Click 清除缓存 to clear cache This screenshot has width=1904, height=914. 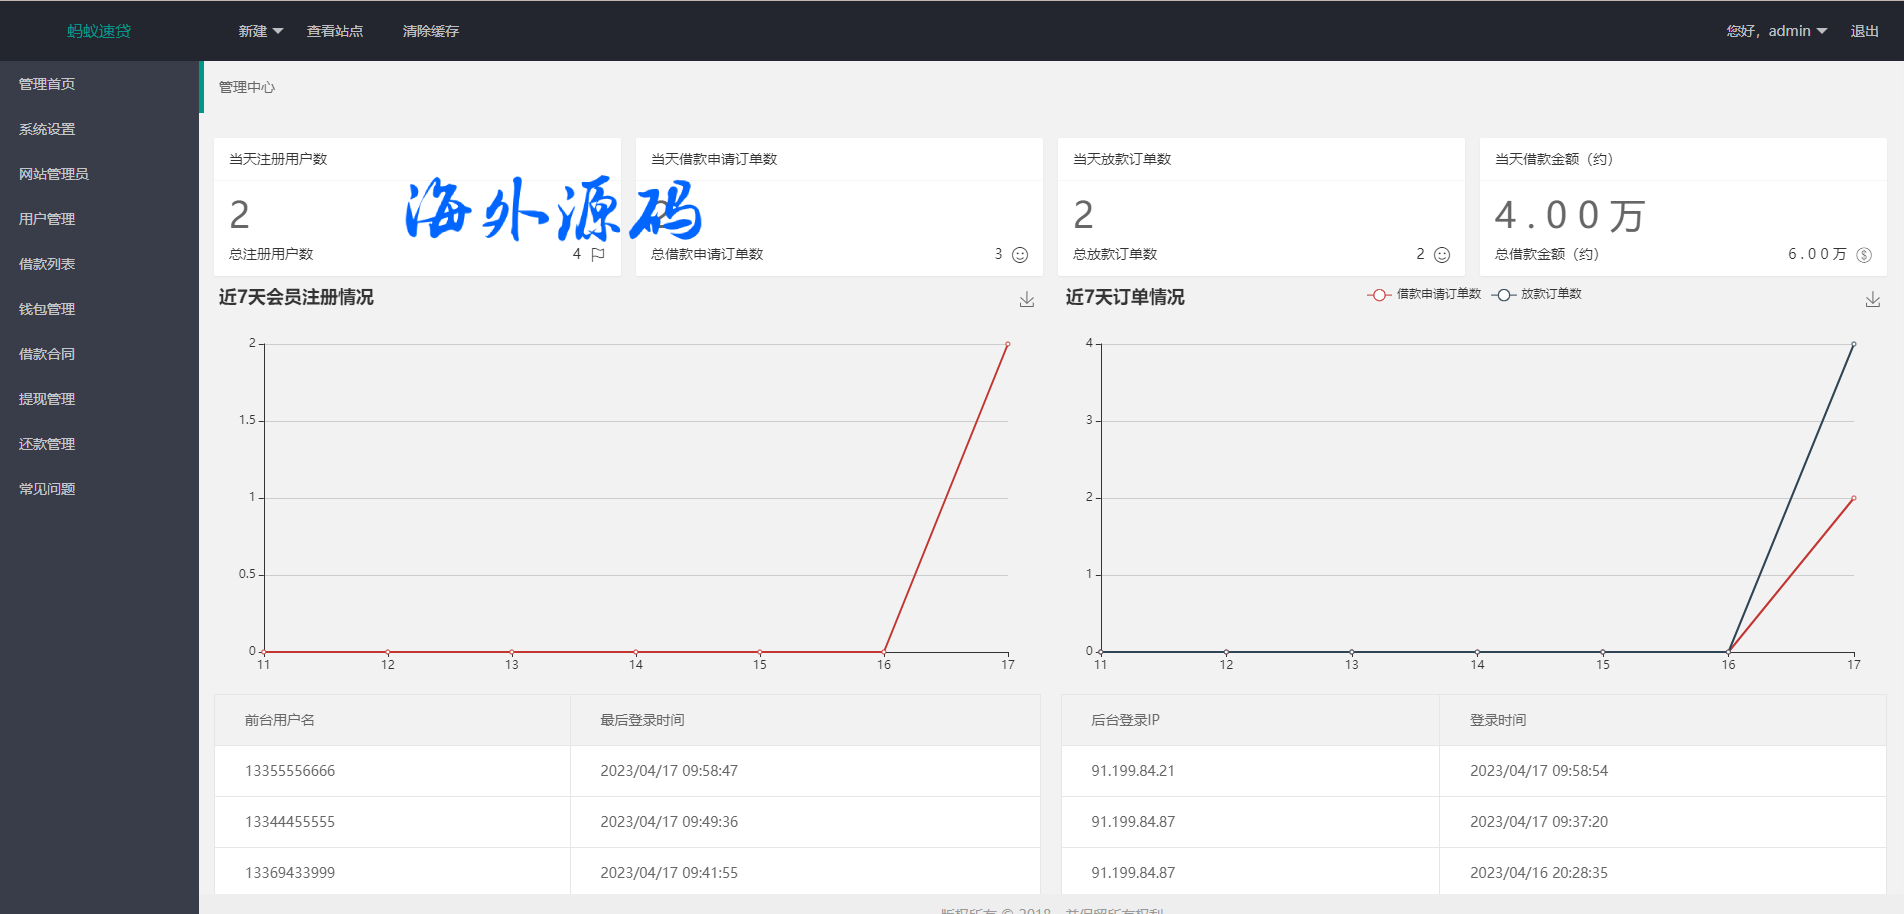431,31
